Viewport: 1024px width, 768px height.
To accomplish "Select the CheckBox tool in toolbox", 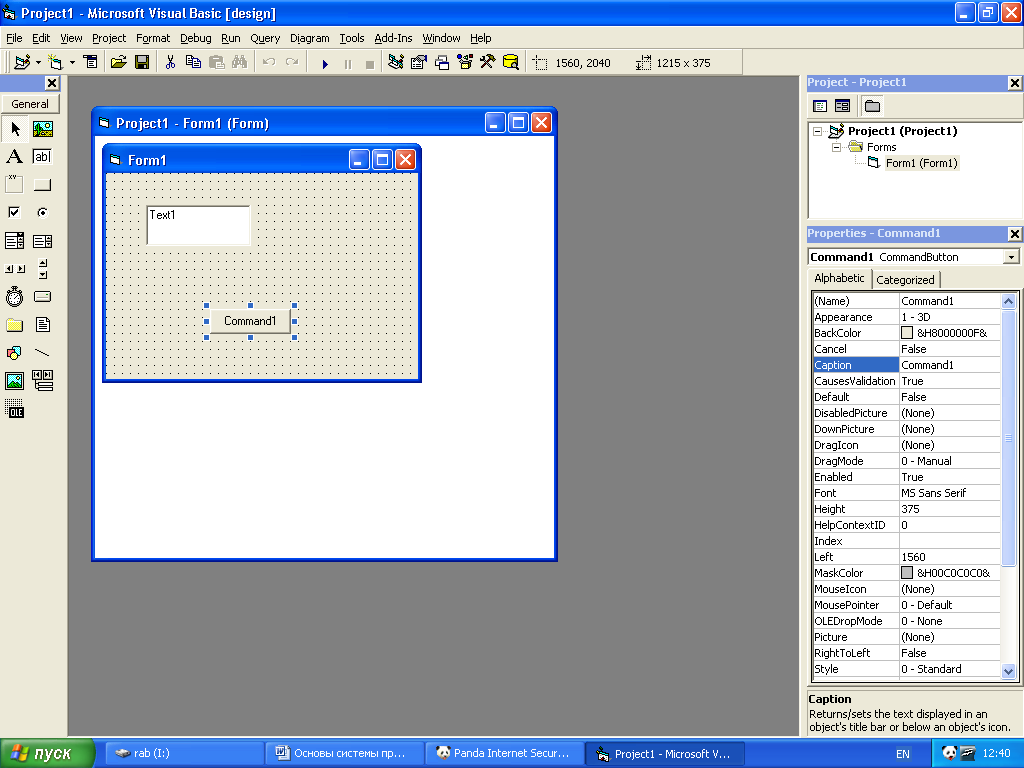I will [14, 212].
